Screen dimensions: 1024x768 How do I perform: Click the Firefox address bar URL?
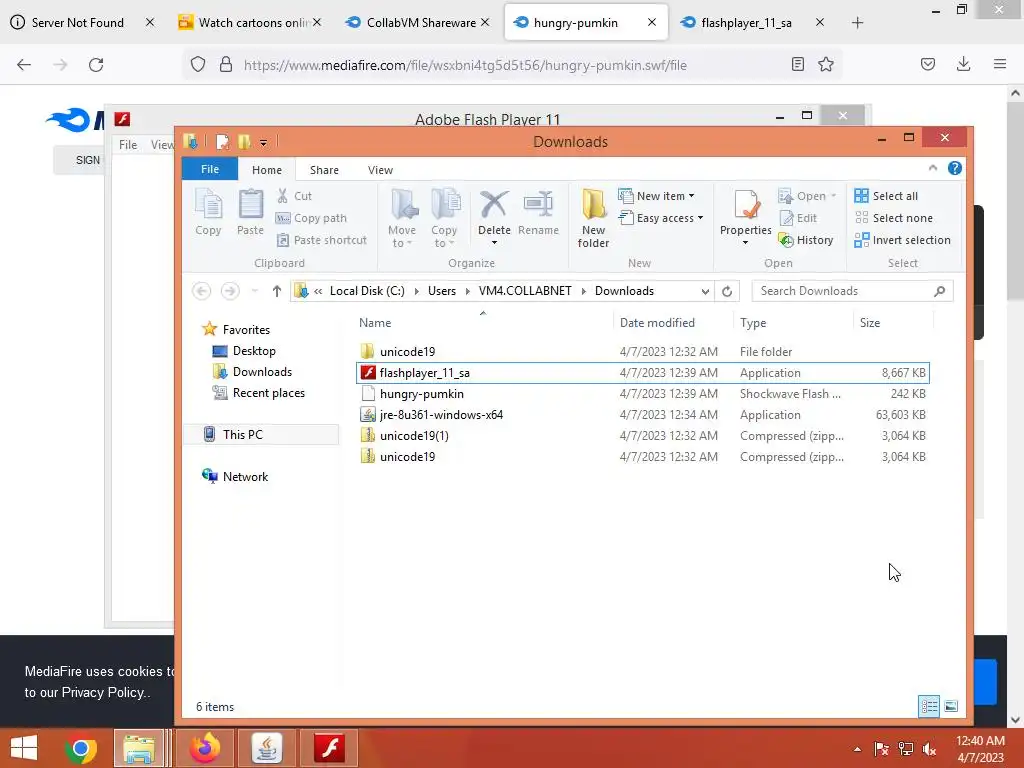point(465,65)
